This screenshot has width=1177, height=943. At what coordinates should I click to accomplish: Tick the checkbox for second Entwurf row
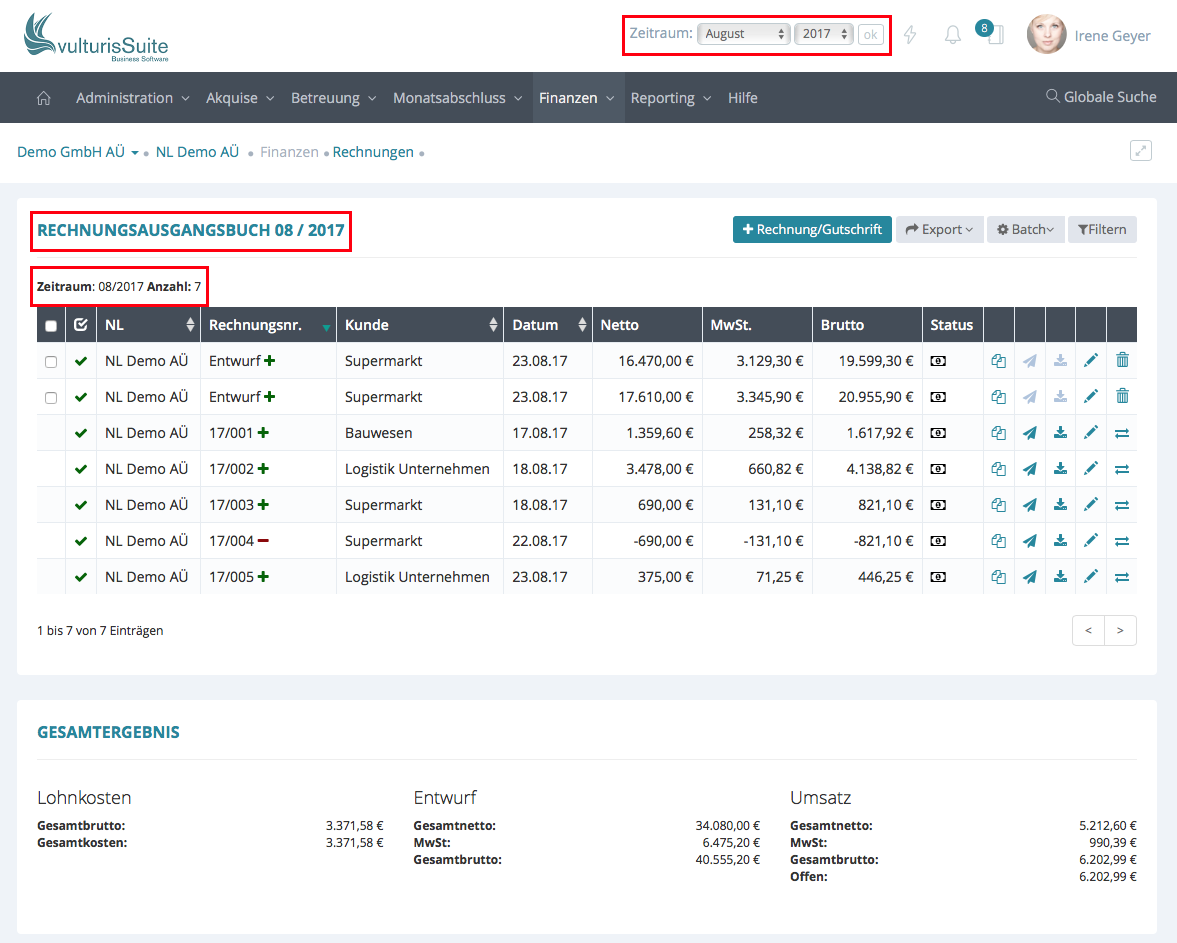click(x=51, y=398)
